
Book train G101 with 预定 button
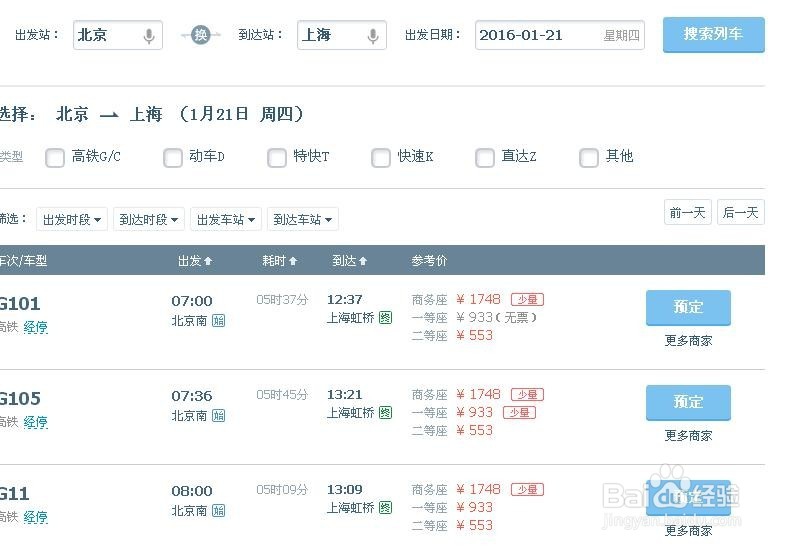tap(688, 307)
